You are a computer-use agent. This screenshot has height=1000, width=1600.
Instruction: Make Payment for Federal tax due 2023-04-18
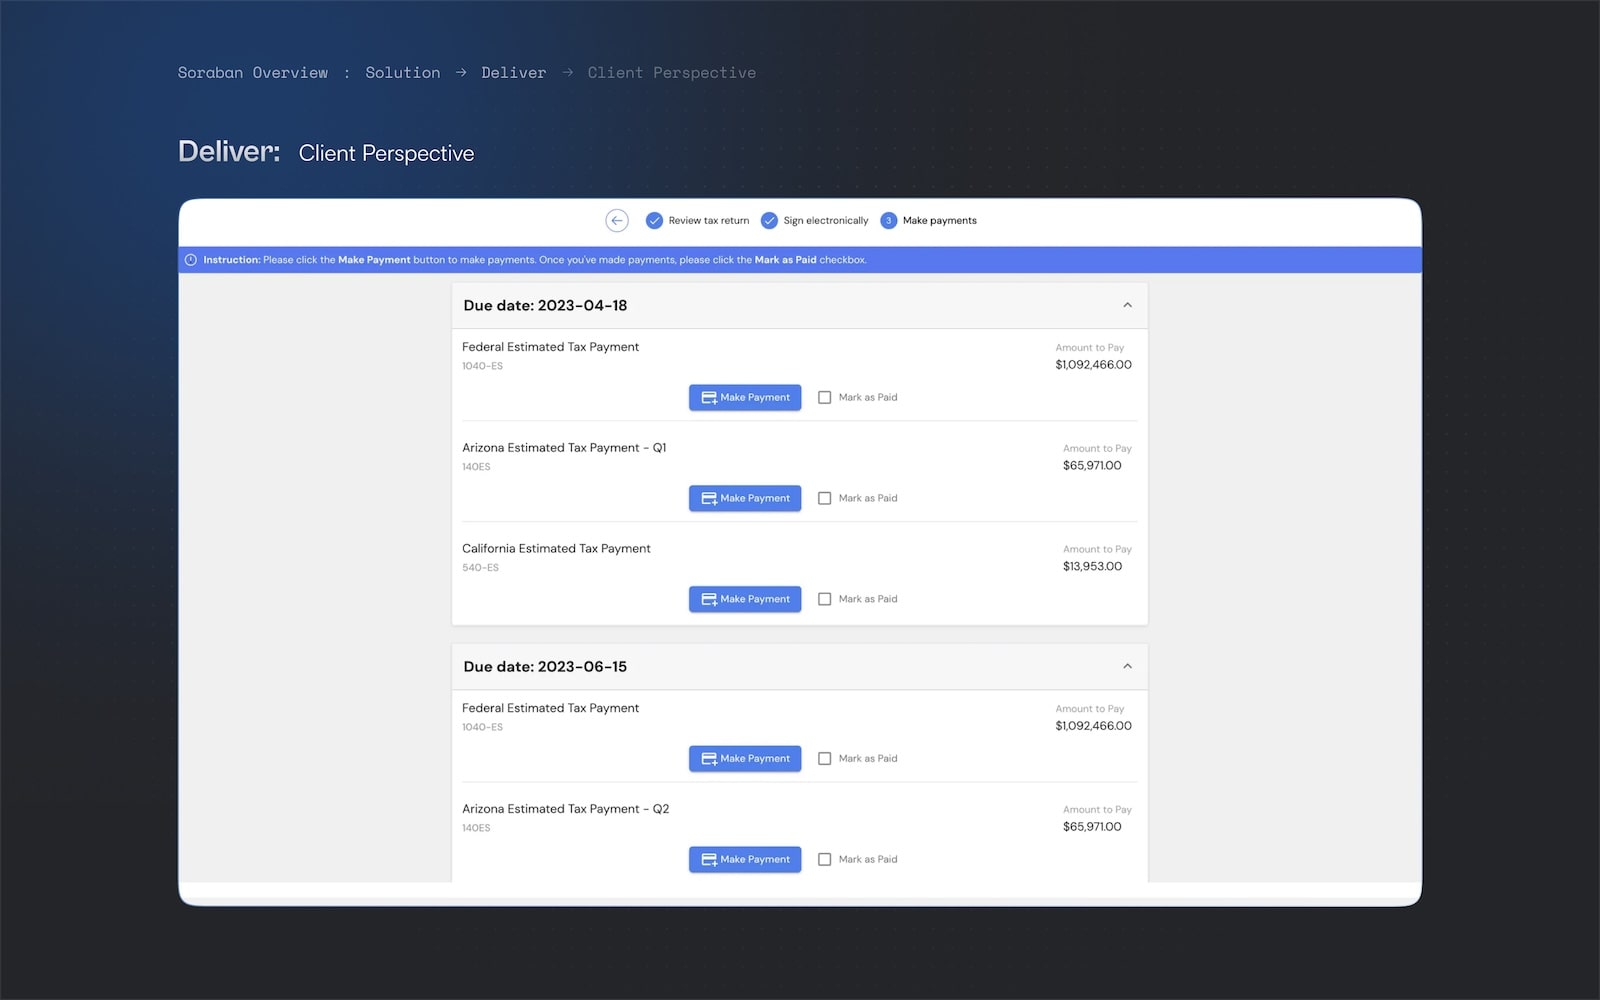point(745,397)
